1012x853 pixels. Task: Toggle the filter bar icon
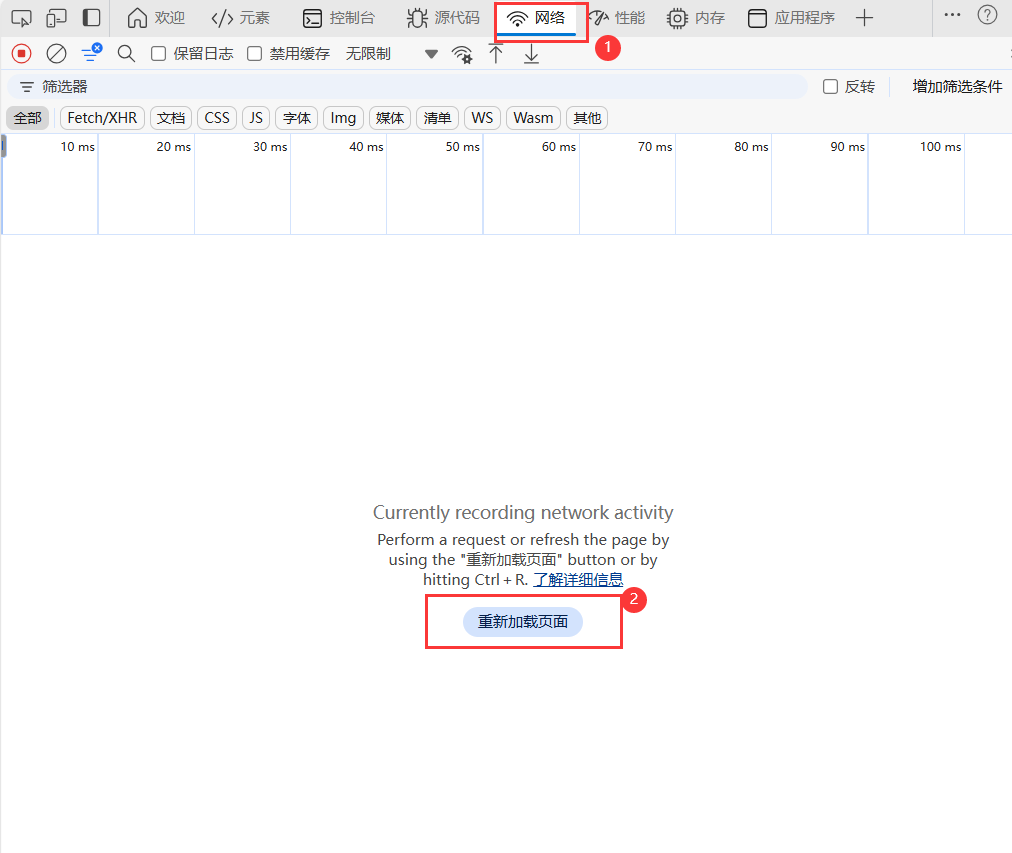point(91,53)
